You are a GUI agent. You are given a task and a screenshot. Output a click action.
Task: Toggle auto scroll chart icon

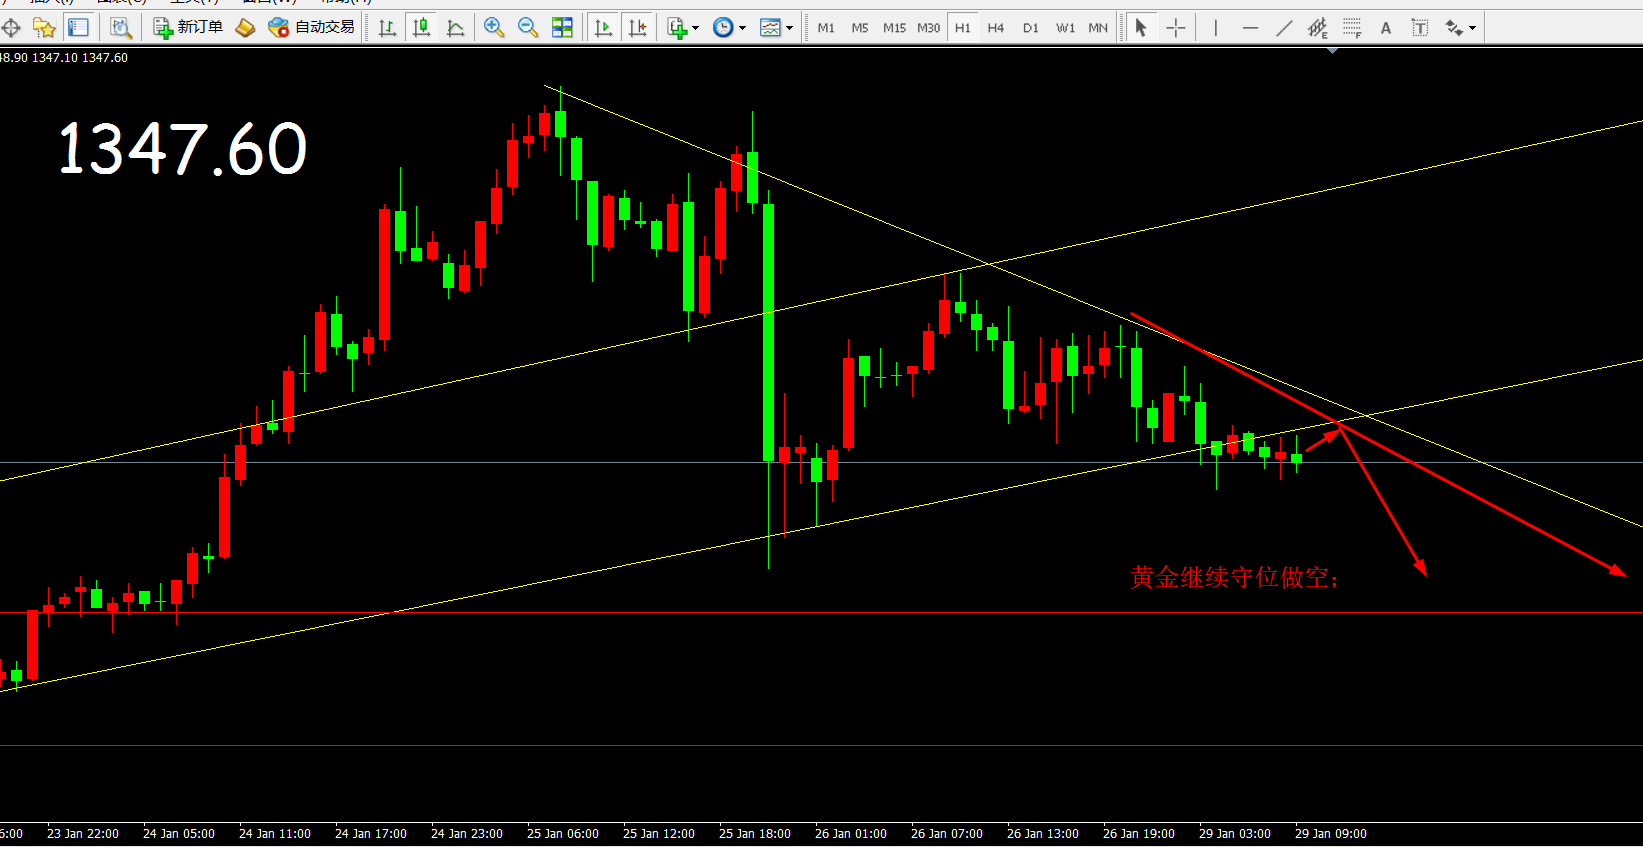(x=603, y=28)
